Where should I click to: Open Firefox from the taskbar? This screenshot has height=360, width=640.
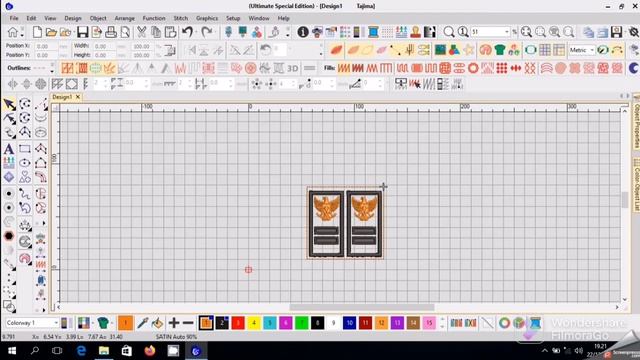(x=150, y=351)
